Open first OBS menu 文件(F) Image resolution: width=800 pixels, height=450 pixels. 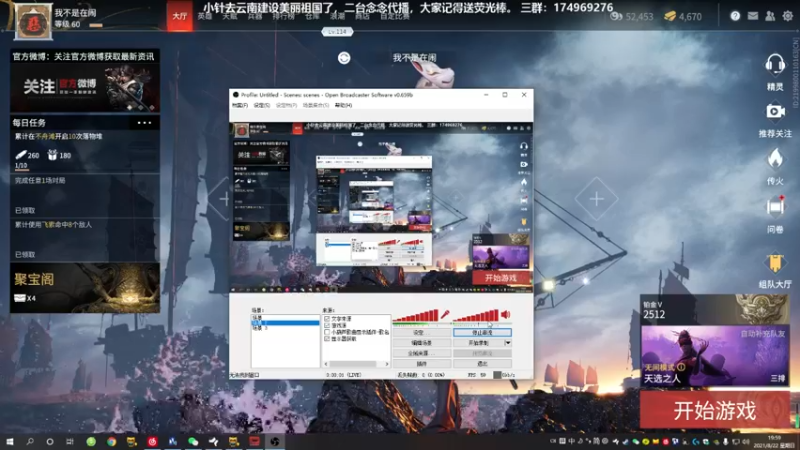(240, 105)
